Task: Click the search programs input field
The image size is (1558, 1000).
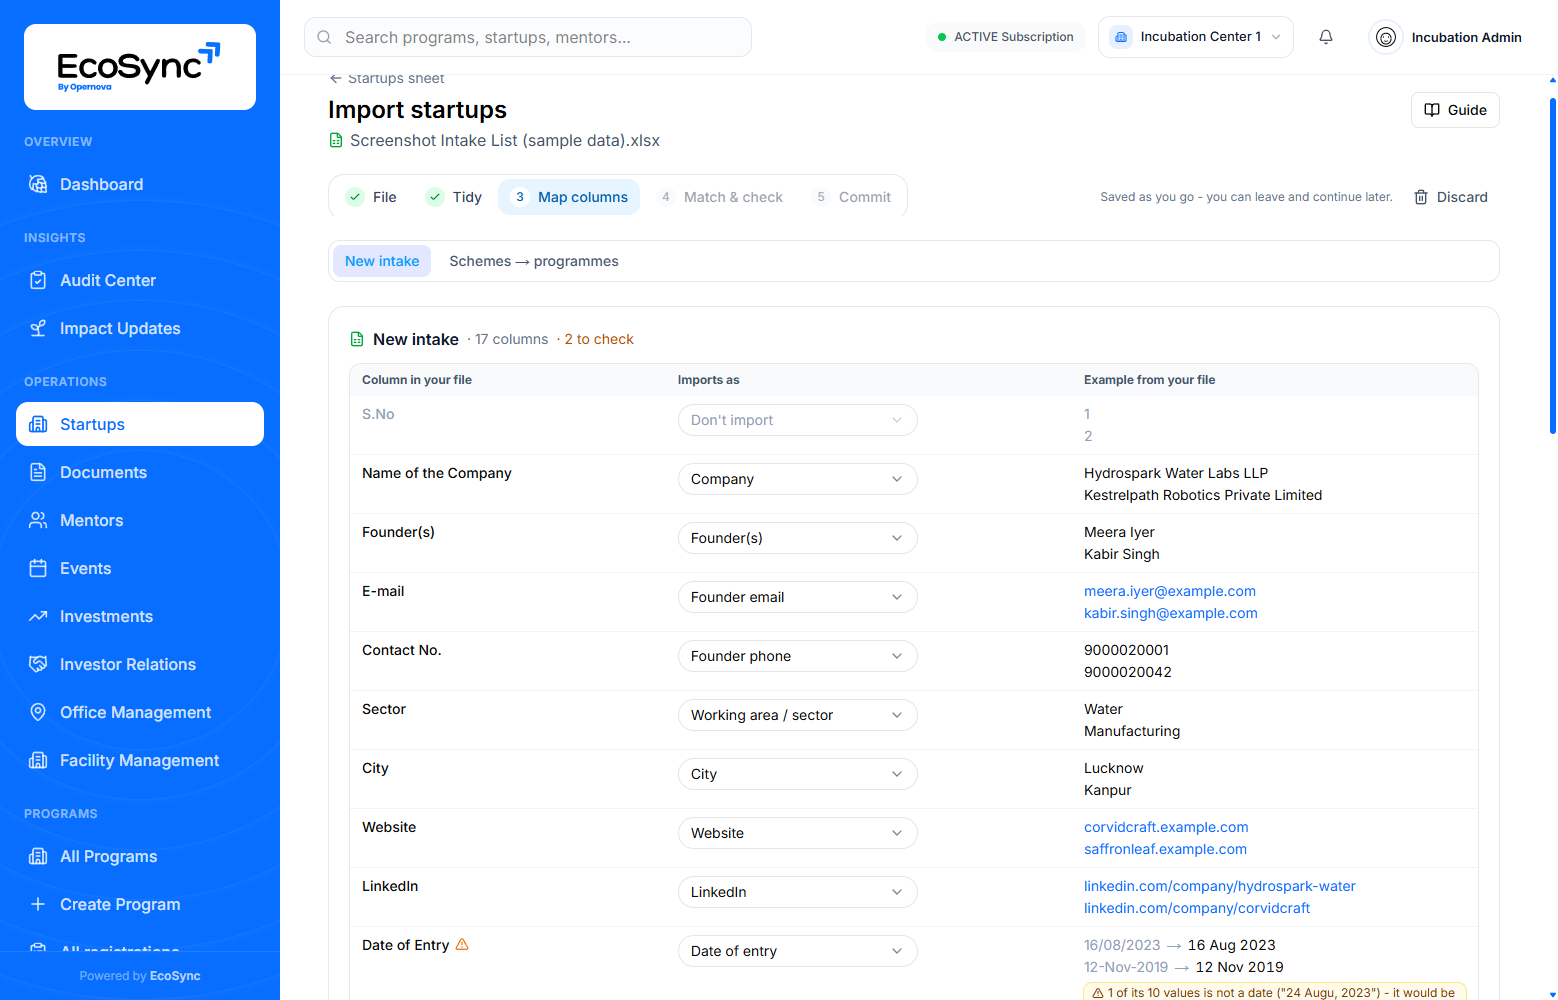Action: pyautogui.click(x=528, y=37)
